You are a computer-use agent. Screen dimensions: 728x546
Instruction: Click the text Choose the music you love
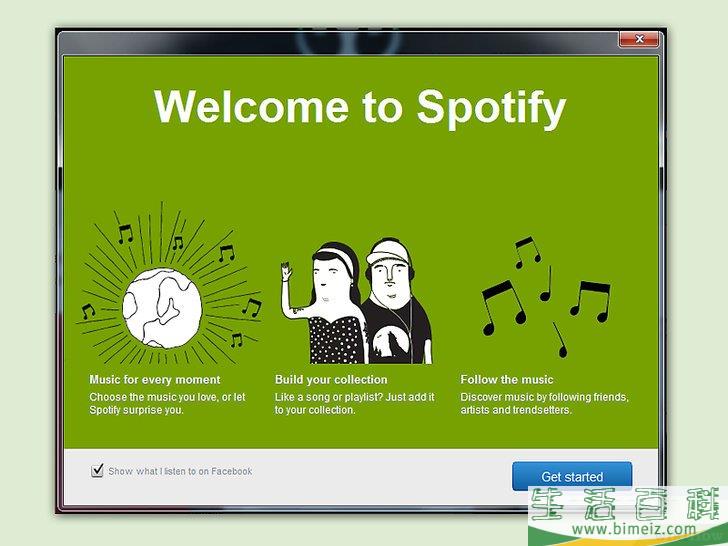[153, 397]
